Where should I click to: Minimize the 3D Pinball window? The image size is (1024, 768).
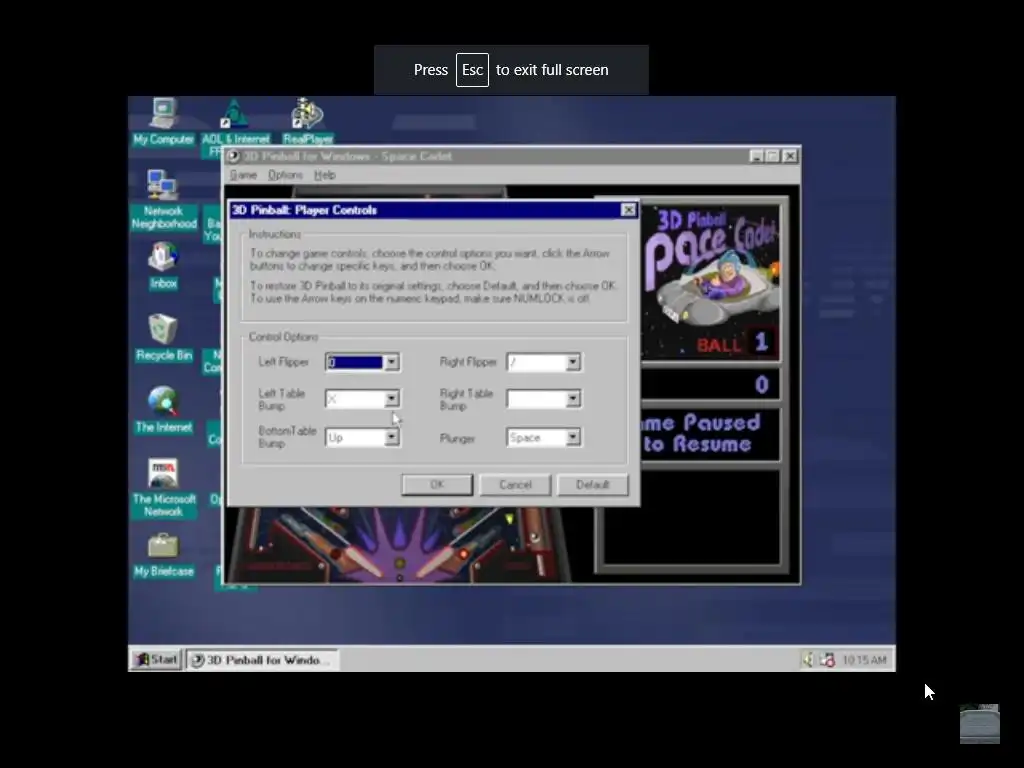(756, 156)
